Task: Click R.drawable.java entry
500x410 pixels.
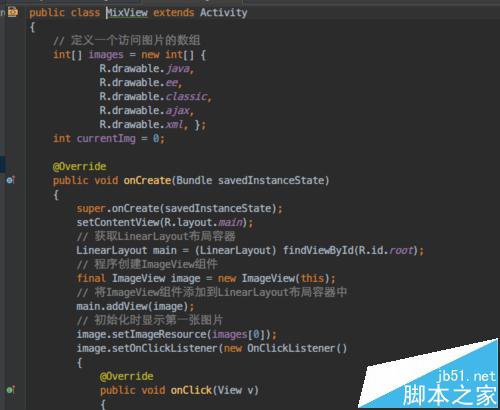Action: (146, 69)
